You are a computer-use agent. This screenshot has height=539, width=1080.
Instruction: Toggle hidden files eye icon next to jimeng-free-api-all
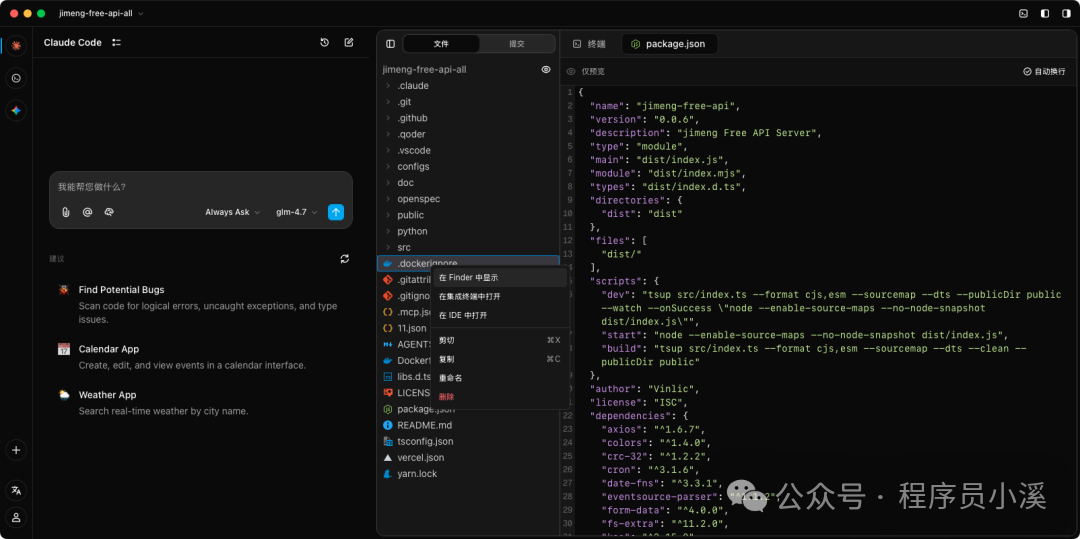546,70
